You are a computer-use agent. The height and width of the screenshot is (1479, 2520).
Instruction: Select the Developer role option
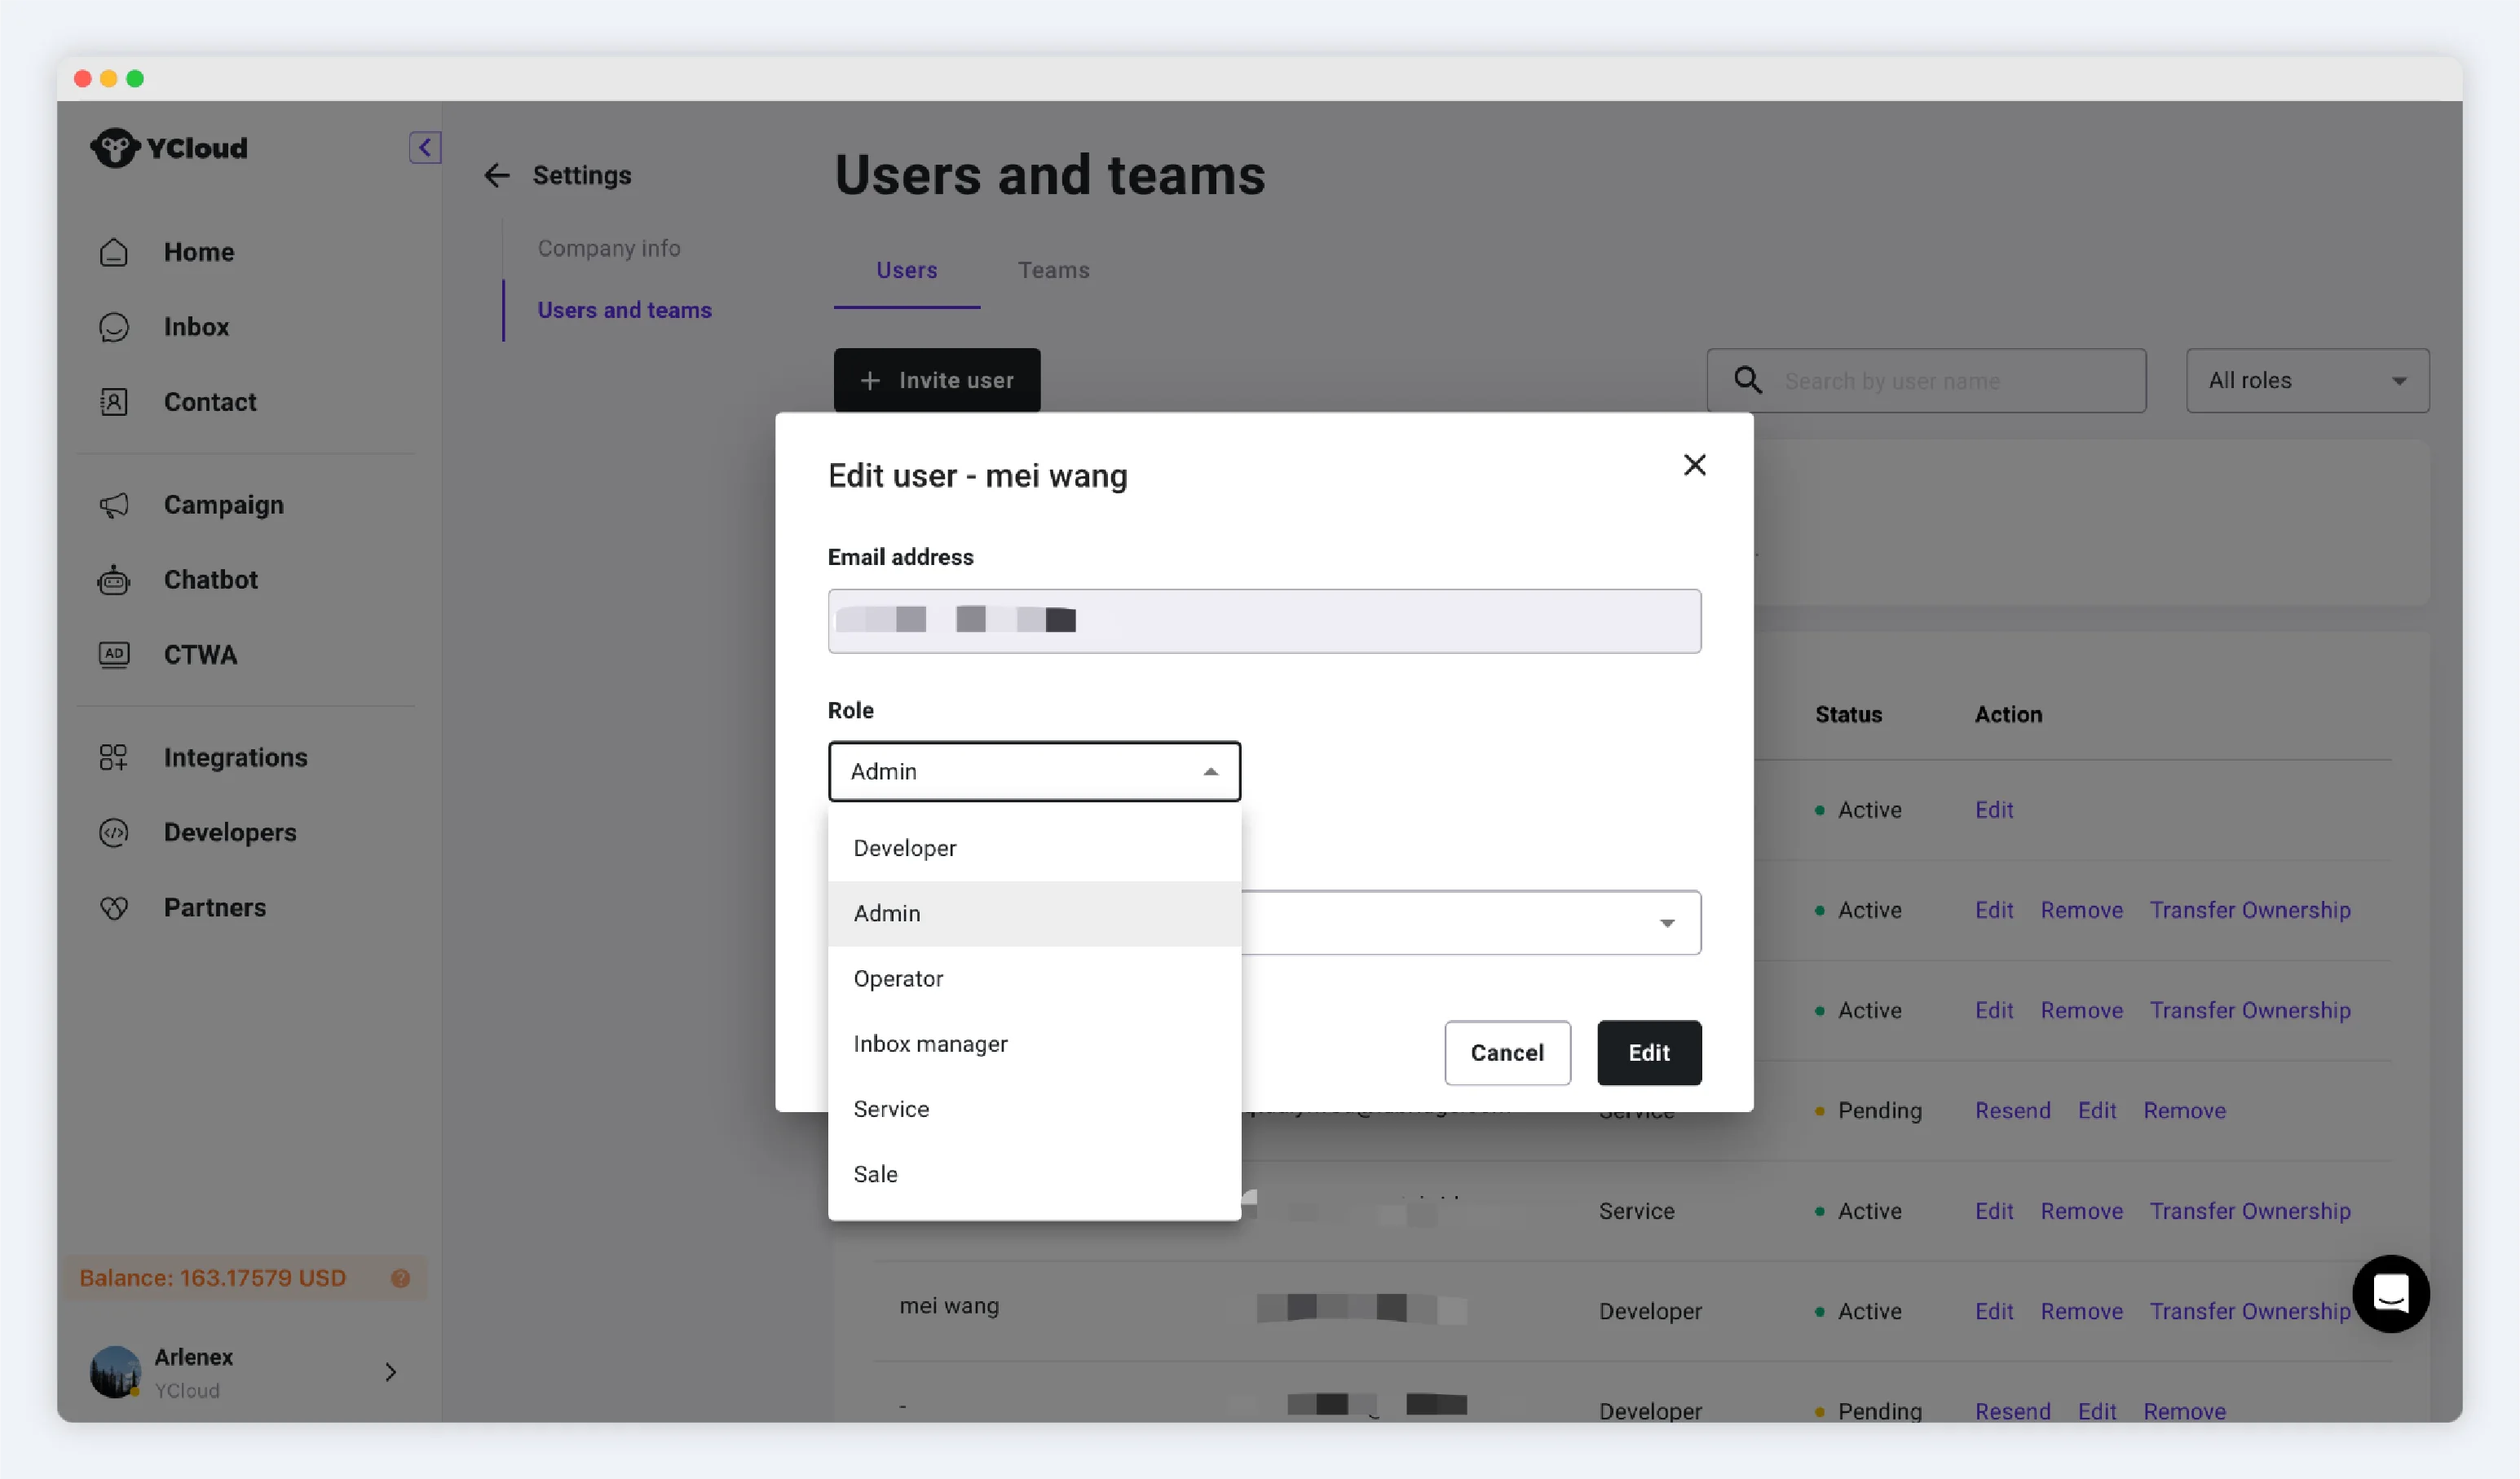[x=1035, y=848]
